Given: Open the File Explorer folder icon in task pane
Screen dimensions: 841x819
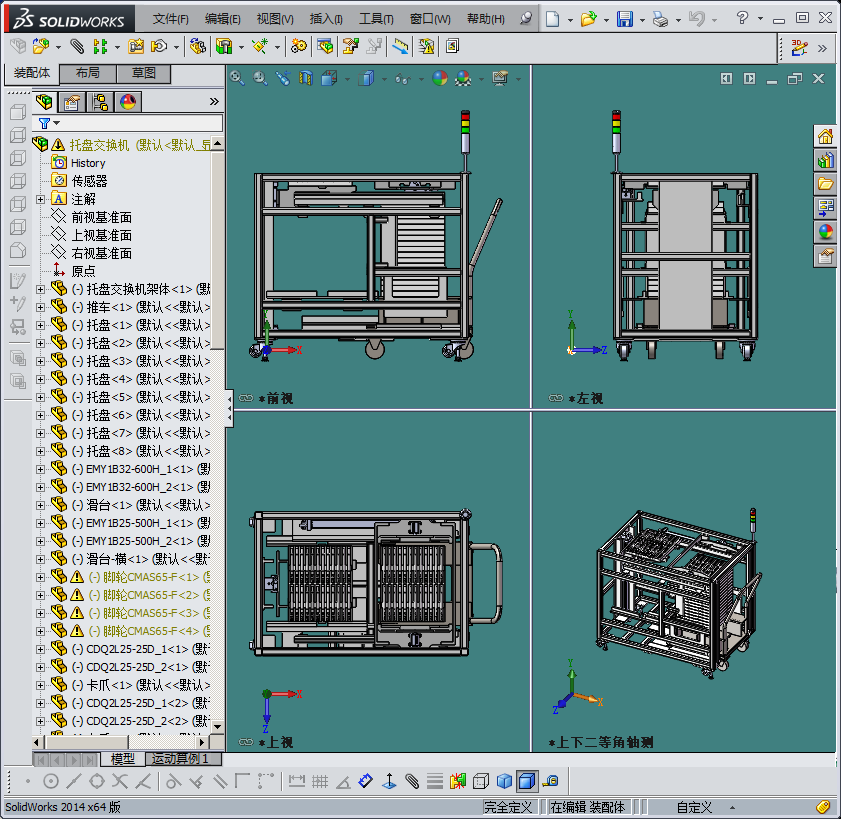Looking at the screenshot, I should 825,184.
